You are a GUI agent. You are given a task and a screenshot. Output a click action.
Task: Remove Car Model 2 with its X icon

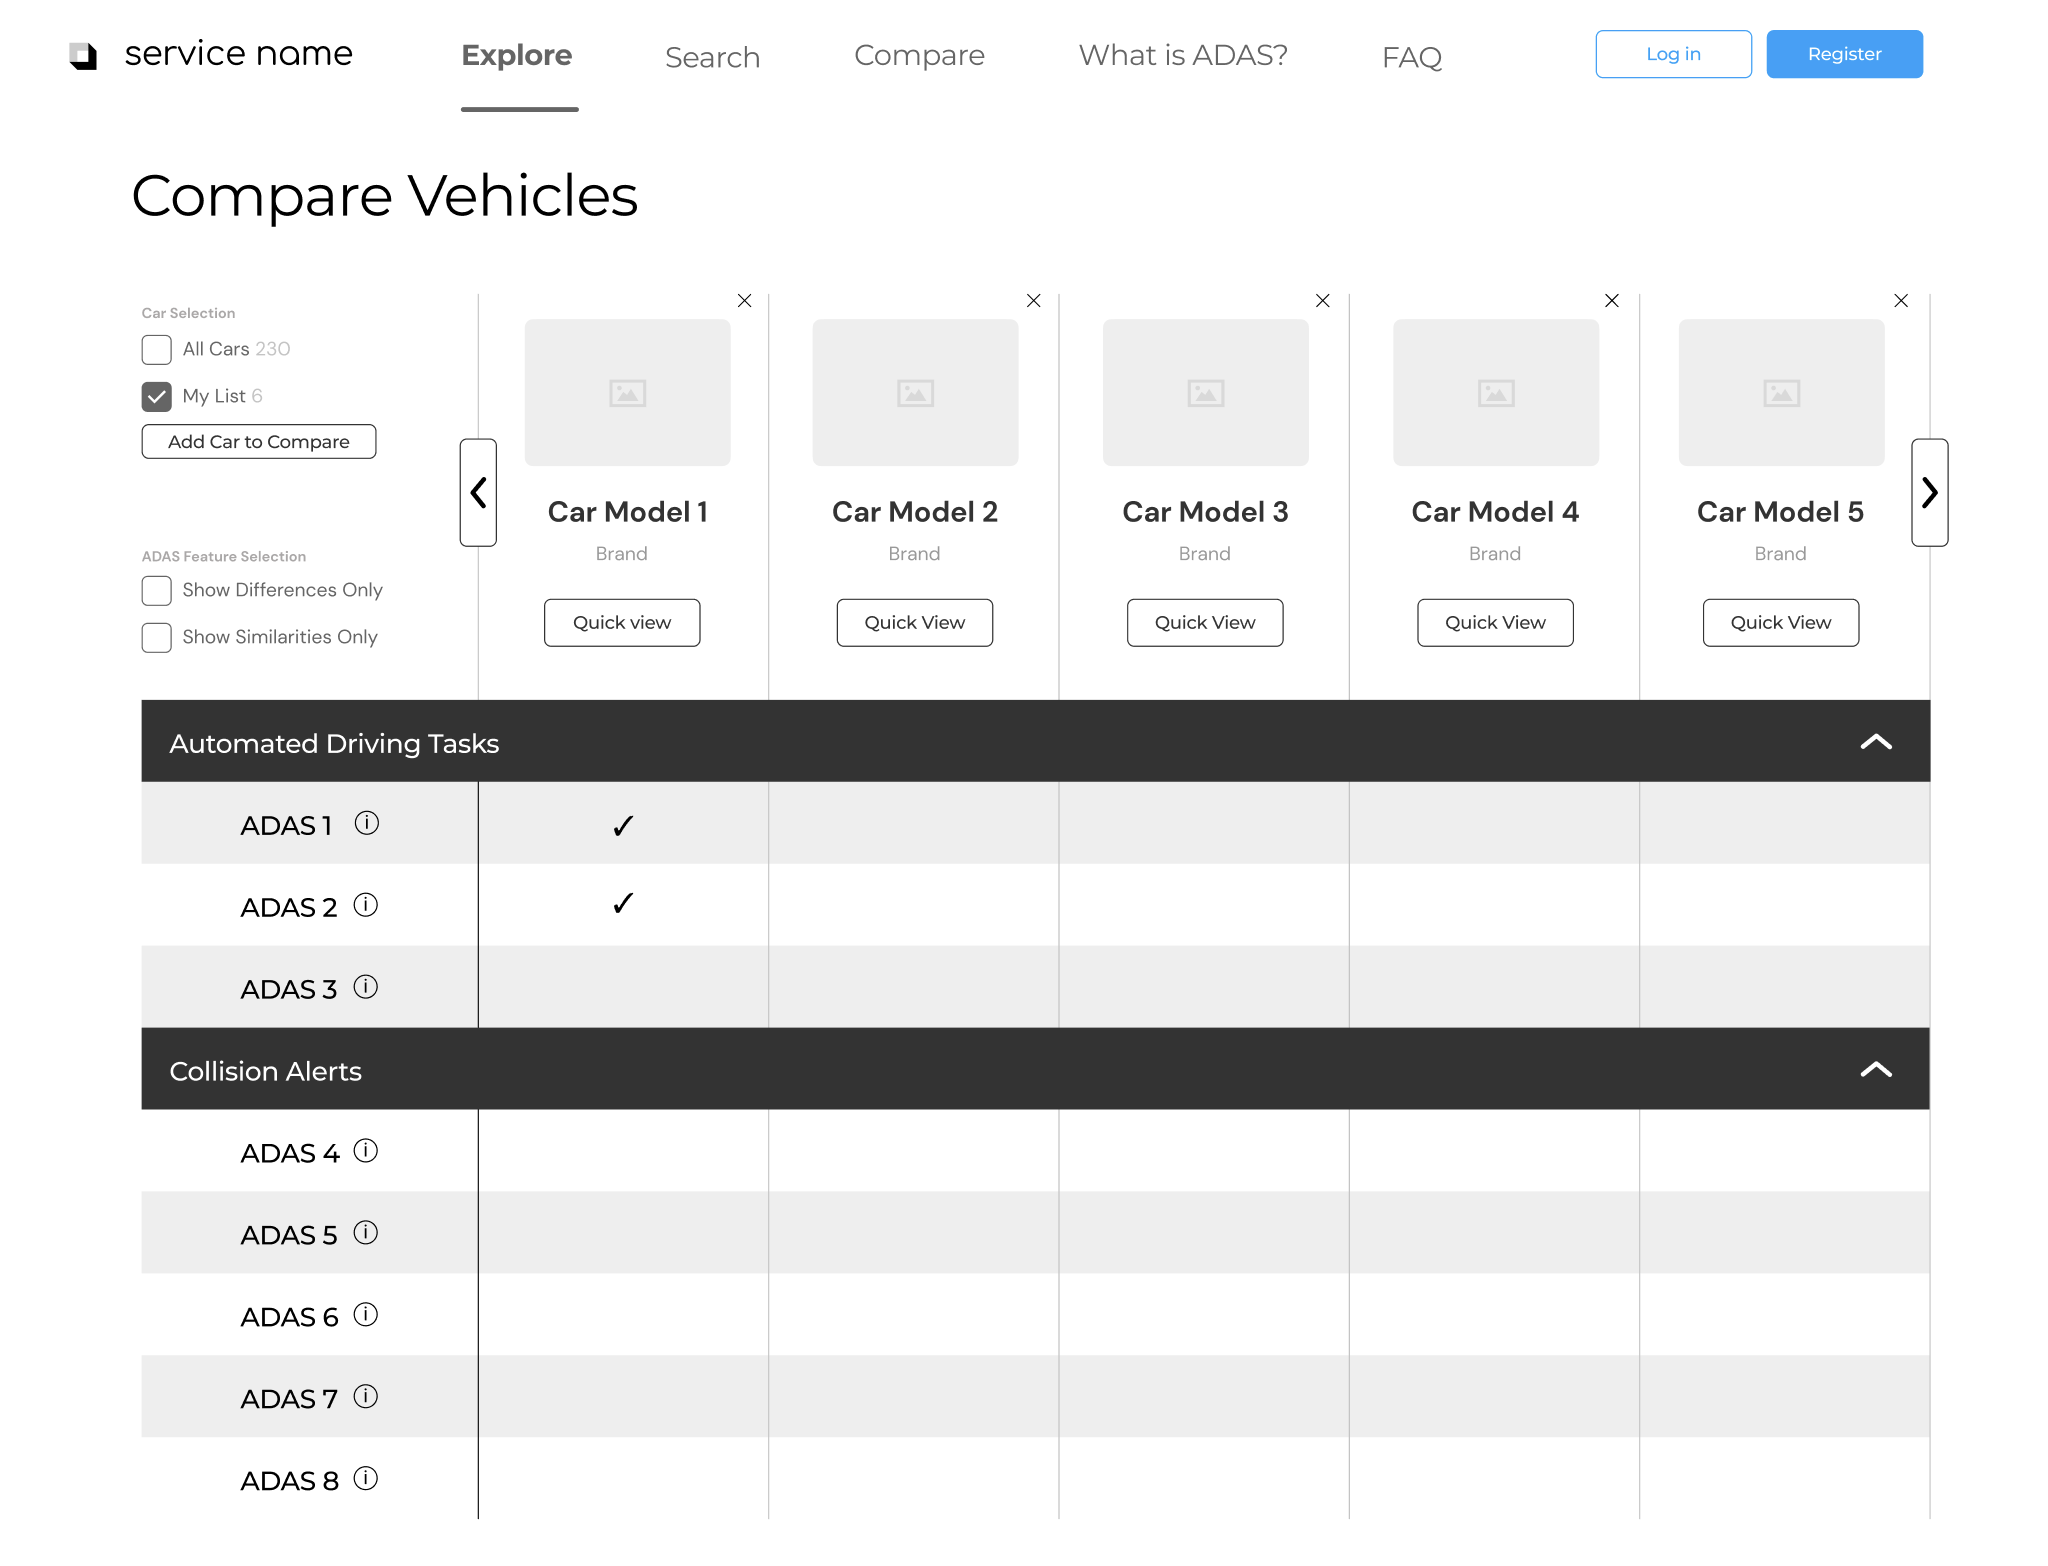coord(1033,301)
